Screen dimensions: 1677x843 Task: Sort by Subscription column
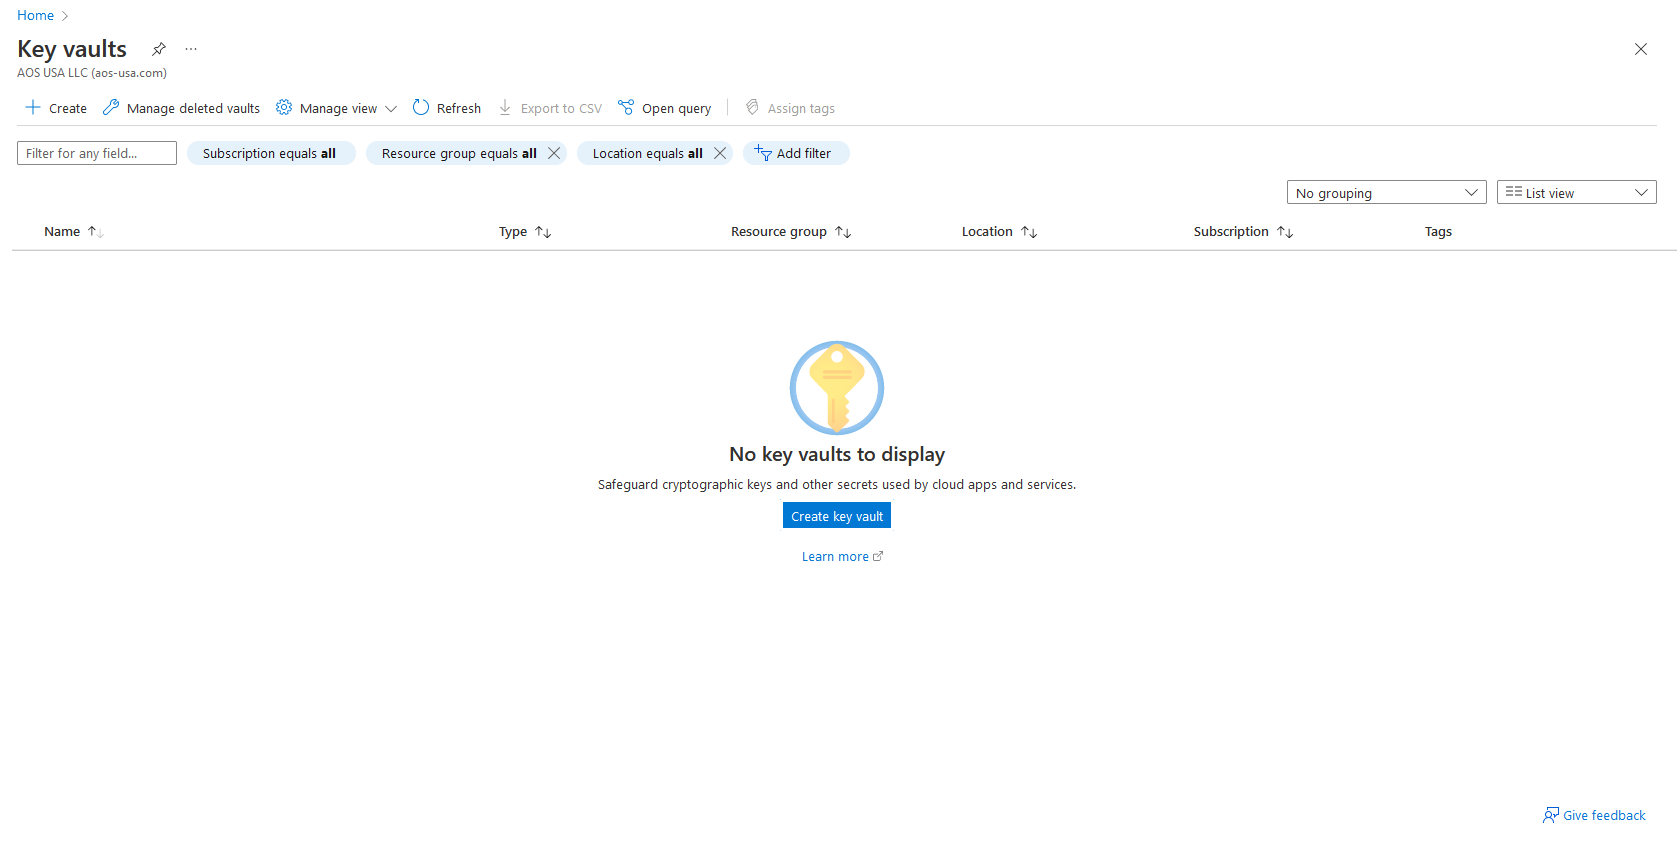[1243, 231]
